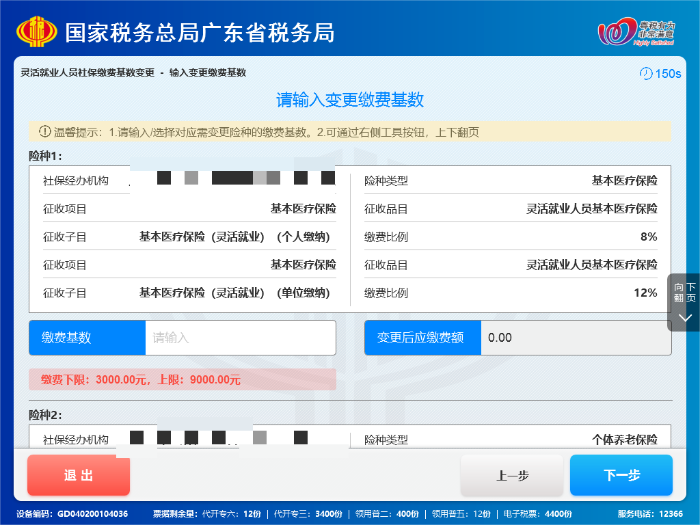The width and height of the screenshot is (700, 525).
Task: Click the blue 变更后应缴费额 label
Action: (x=423, y=338)
